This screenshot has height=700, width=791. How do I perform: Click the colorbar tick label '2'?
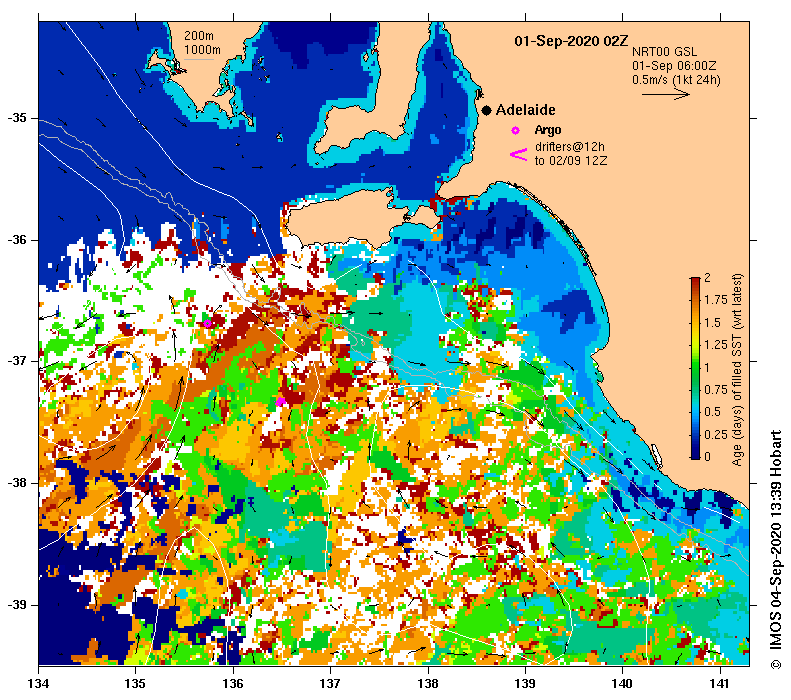point(707,277)
